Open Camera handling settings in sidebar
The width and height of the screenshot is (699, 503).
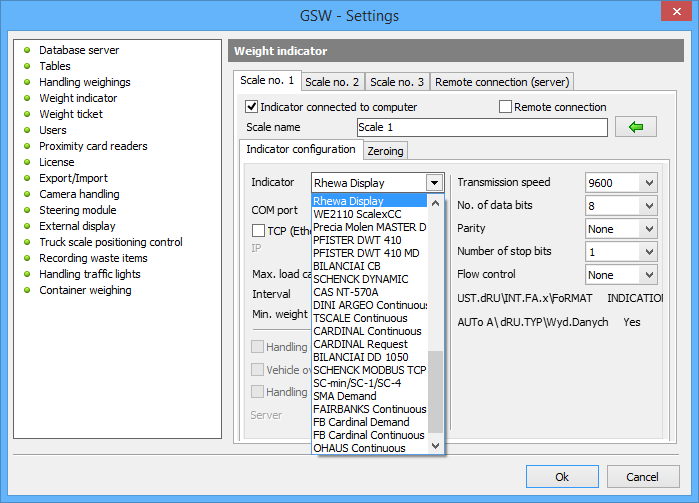(79, 194)
